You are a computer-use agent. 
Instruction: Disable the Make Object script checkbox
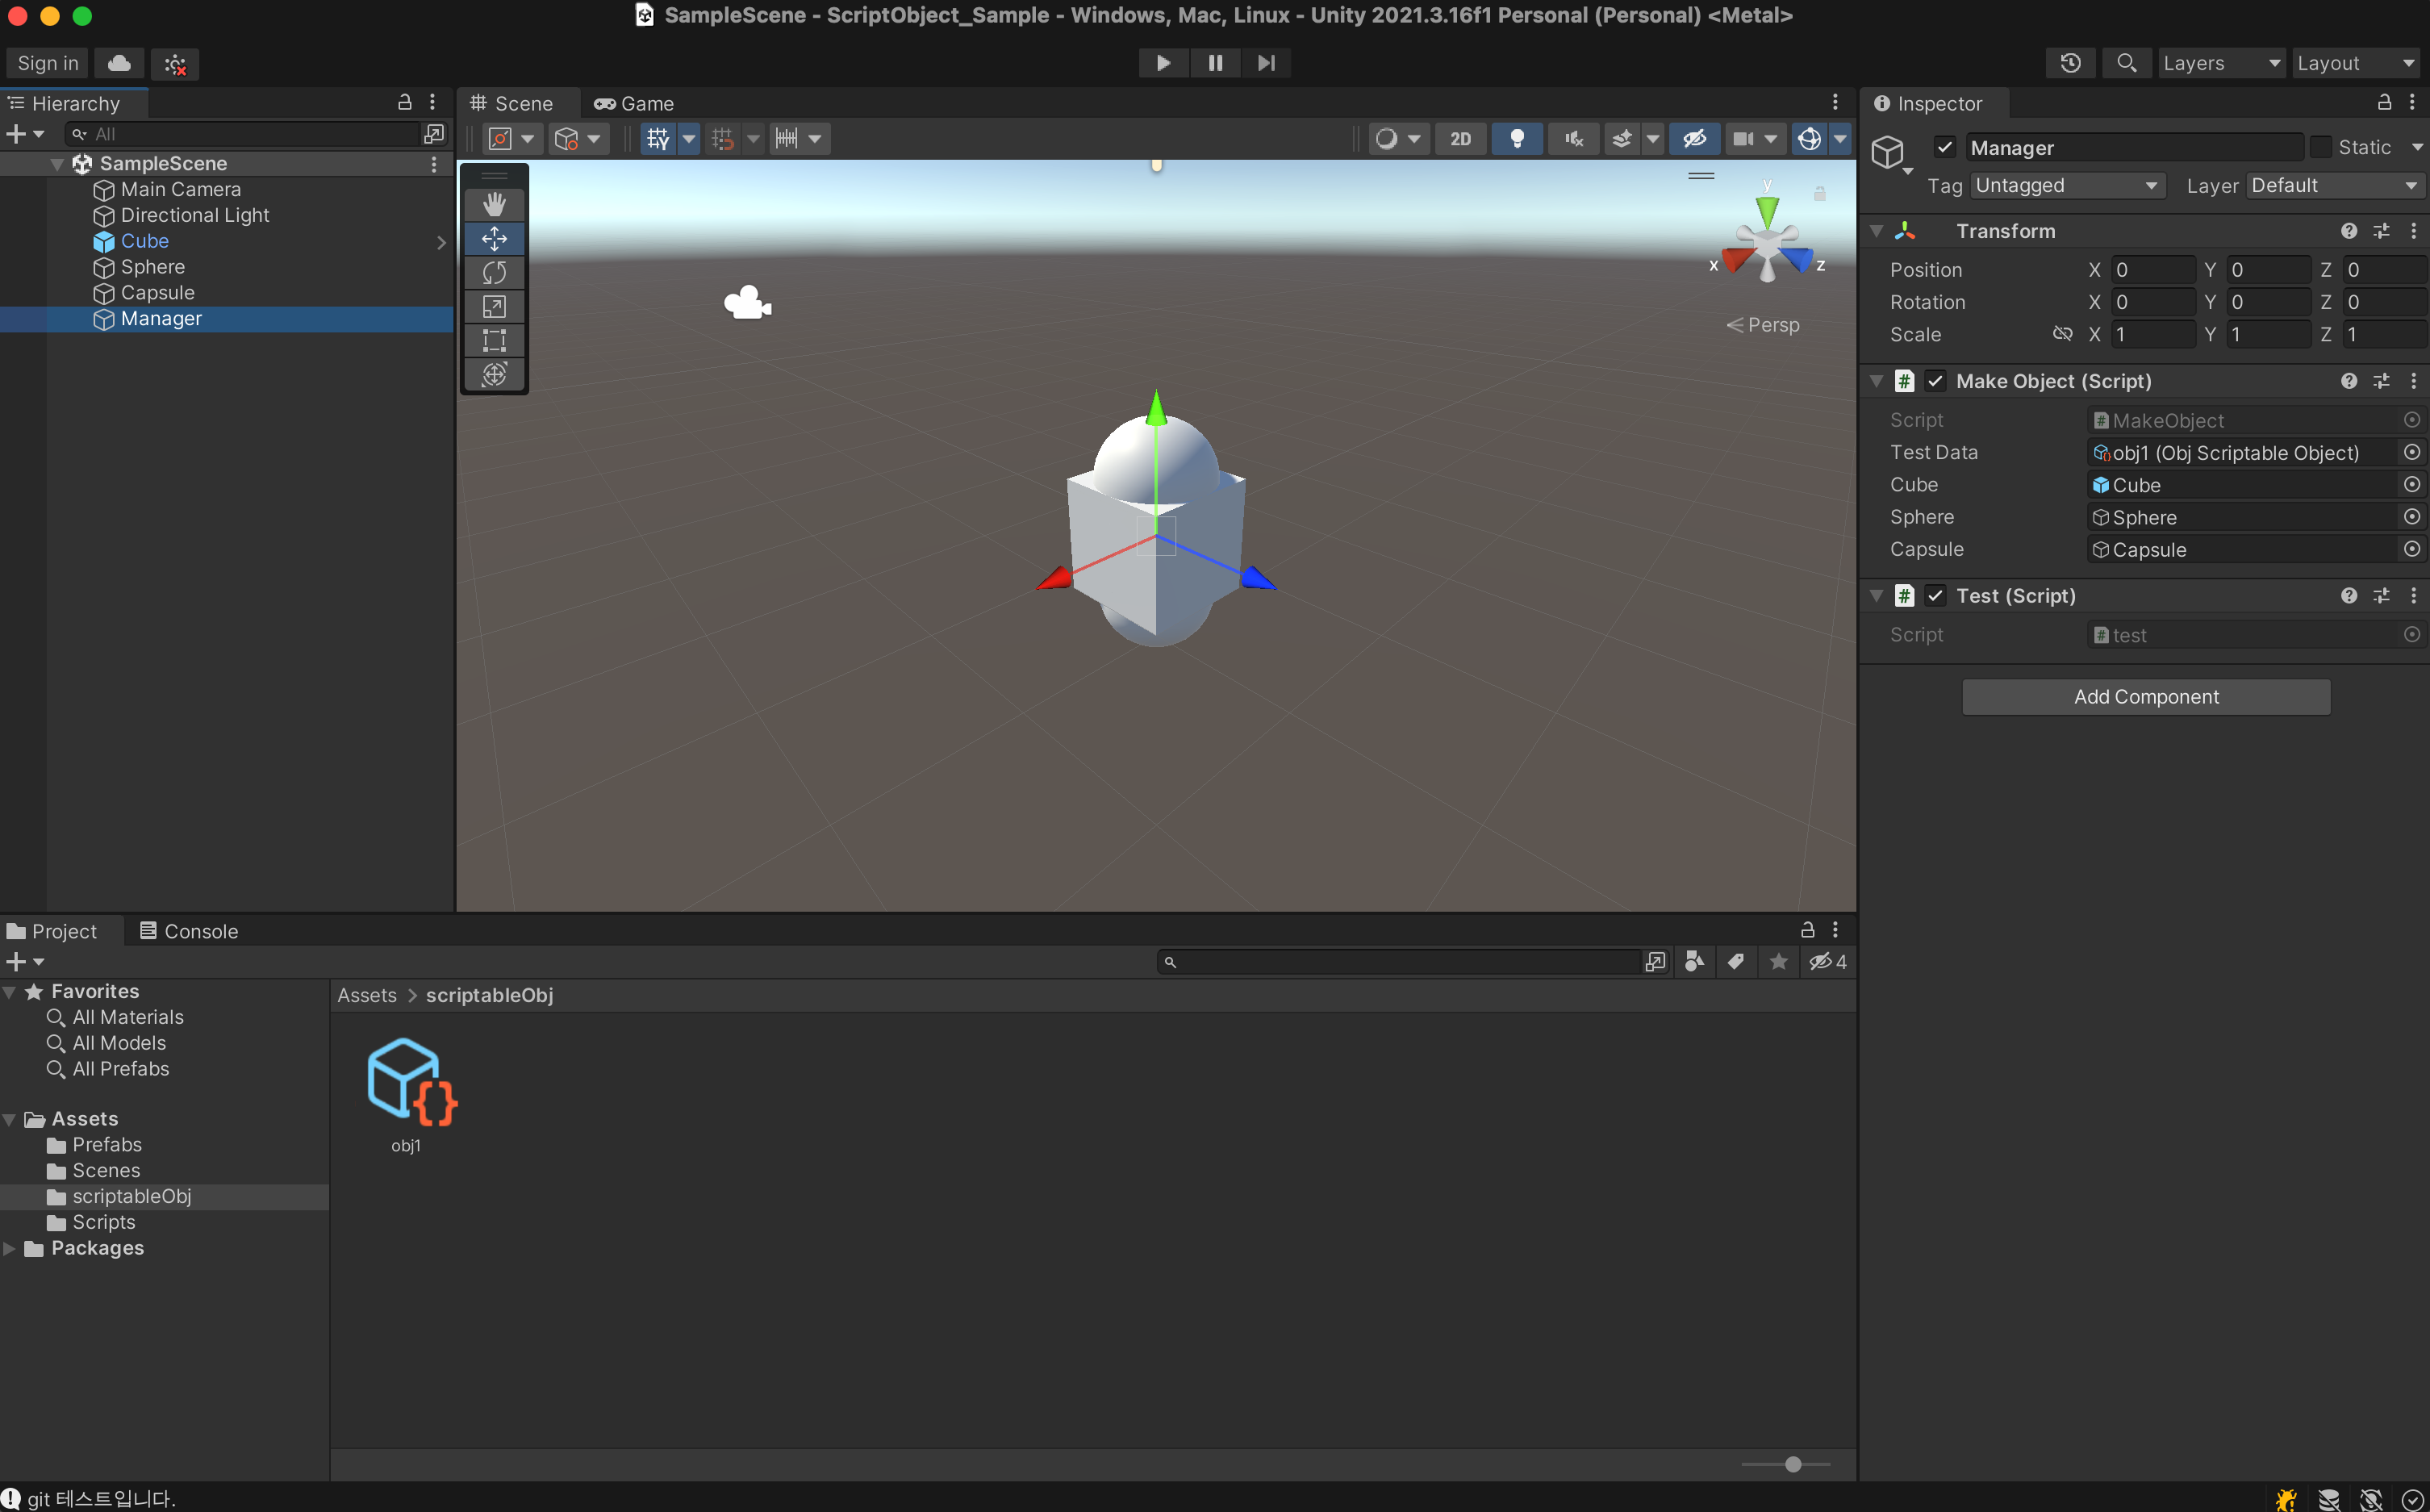[x=1935, y=381]
